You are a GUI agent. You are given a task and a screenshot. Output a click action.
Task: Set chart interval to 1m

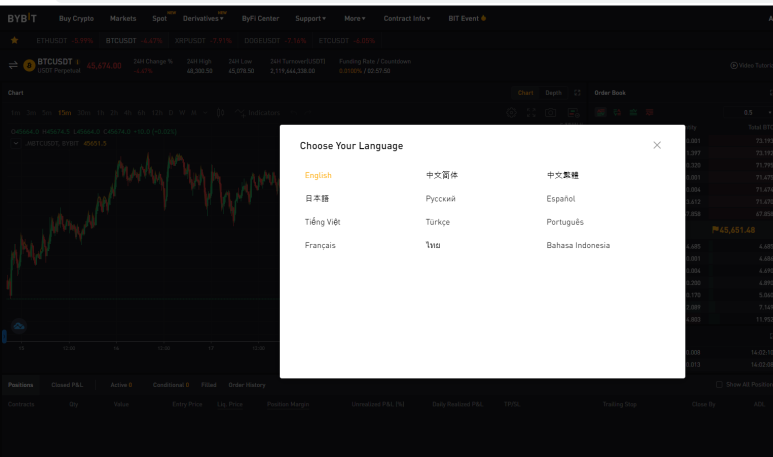tap(15, 113)
